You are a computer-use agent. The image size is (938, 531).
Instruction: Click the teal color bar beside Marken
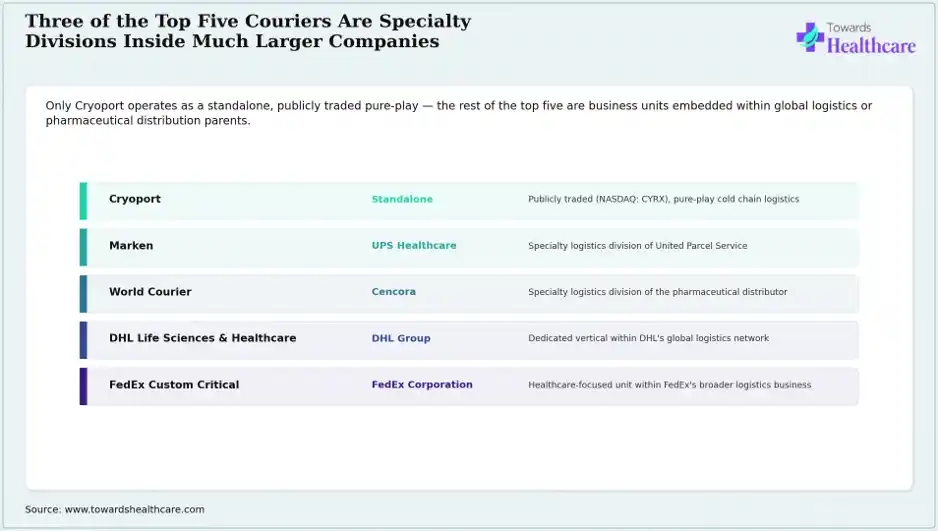[83, 248]
